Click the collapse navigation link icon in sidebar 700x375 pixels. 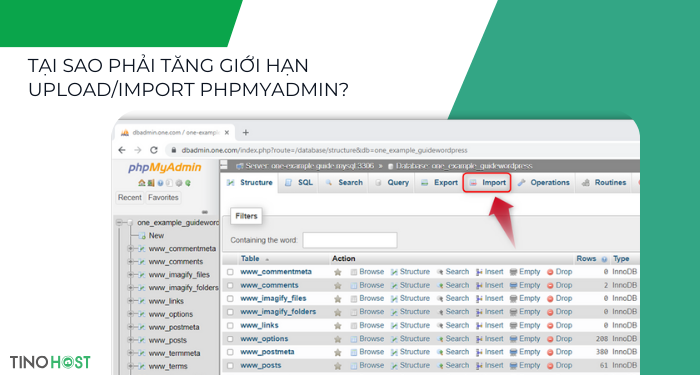tap(205, 212)
